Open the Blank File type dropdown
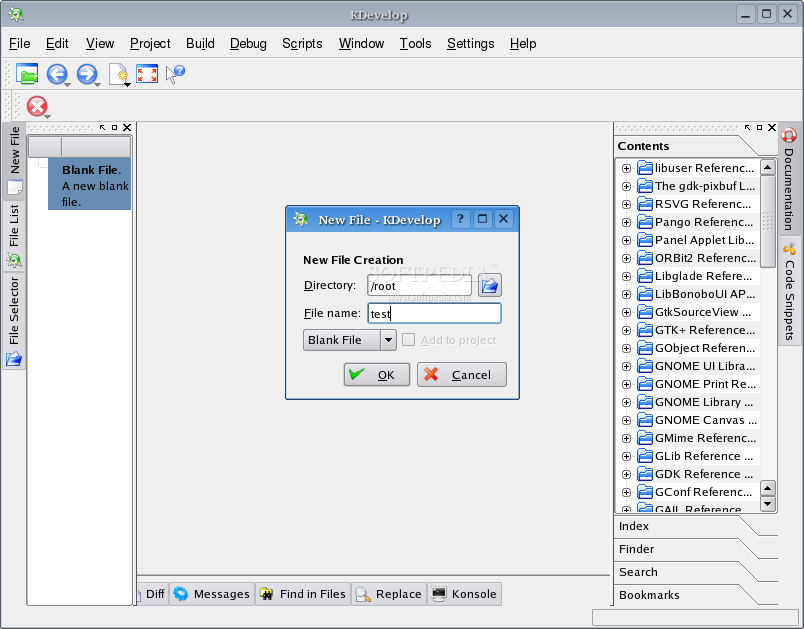The height and width of the screenshot is (629, 804). pyautogui.click(x=388, y=340)
